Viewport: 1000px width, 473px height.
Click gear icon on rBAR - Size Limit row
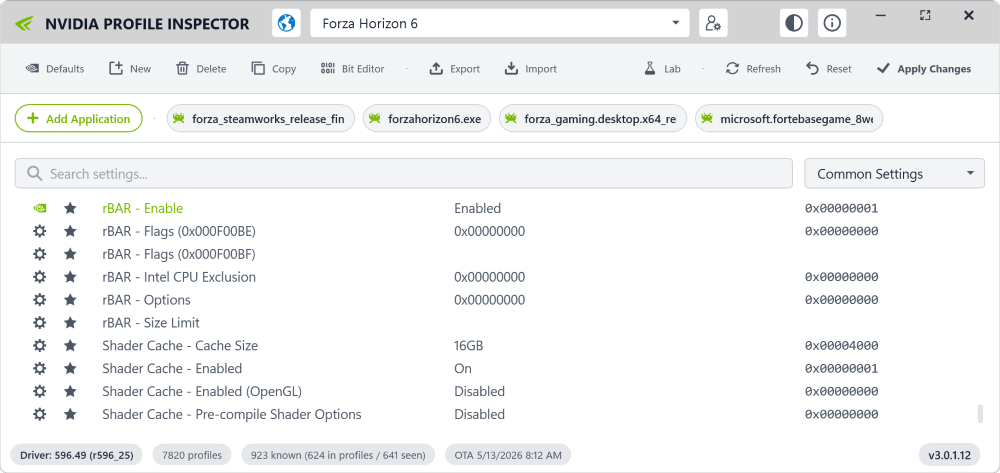click(40, 323)
